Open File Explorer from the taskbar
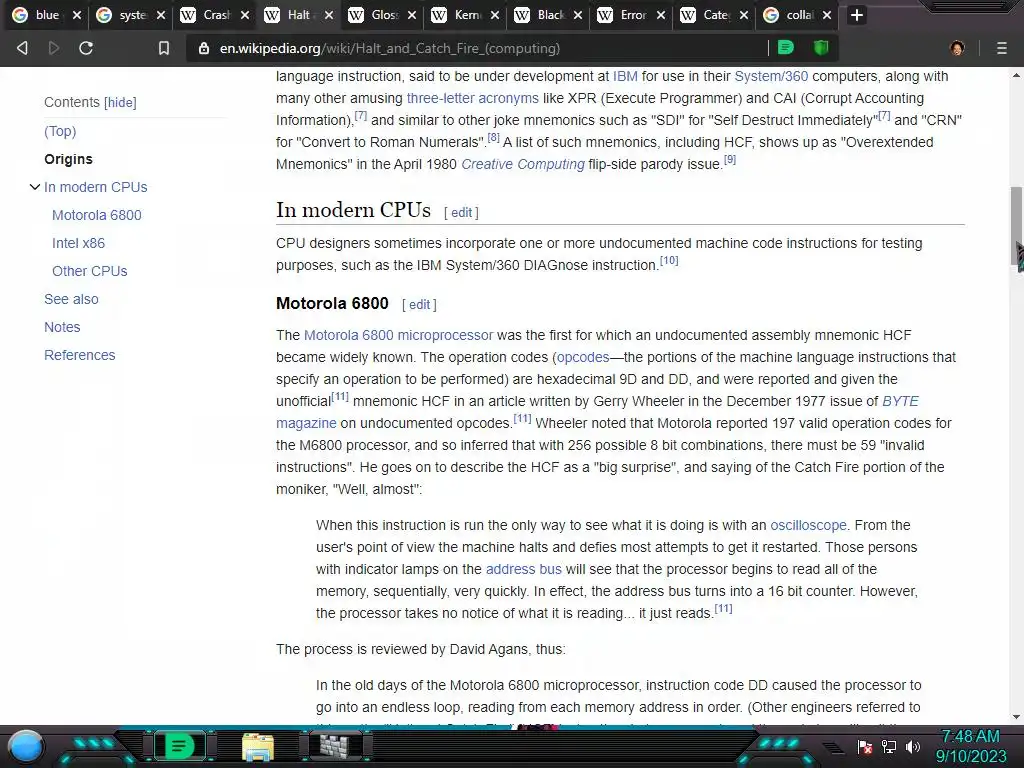Screen dimensions: 1024x768 pos(258,747)
